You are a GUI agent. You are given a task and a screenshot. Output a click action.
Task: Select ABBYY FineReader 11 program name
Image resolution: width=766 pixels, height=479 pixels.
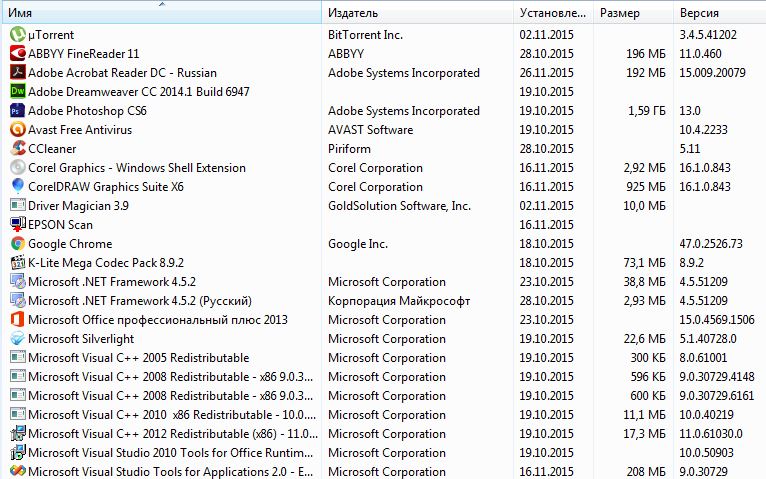coord(84,53)
